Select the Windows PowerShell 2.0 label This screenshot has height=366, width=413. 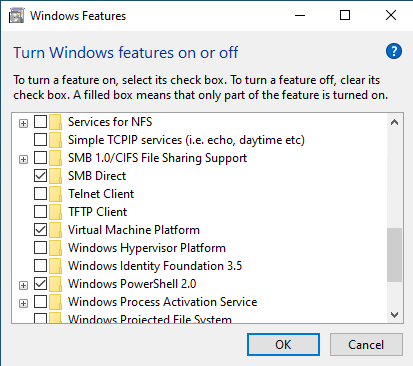click(x=132, y=284)
